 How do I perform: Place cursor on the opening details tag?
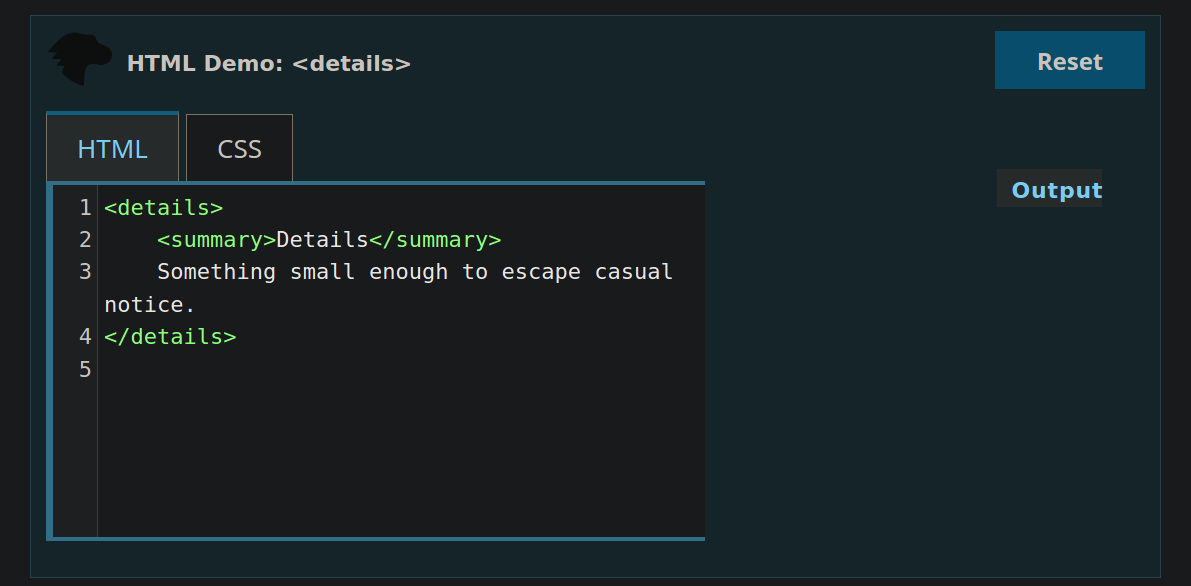(164, 207)
